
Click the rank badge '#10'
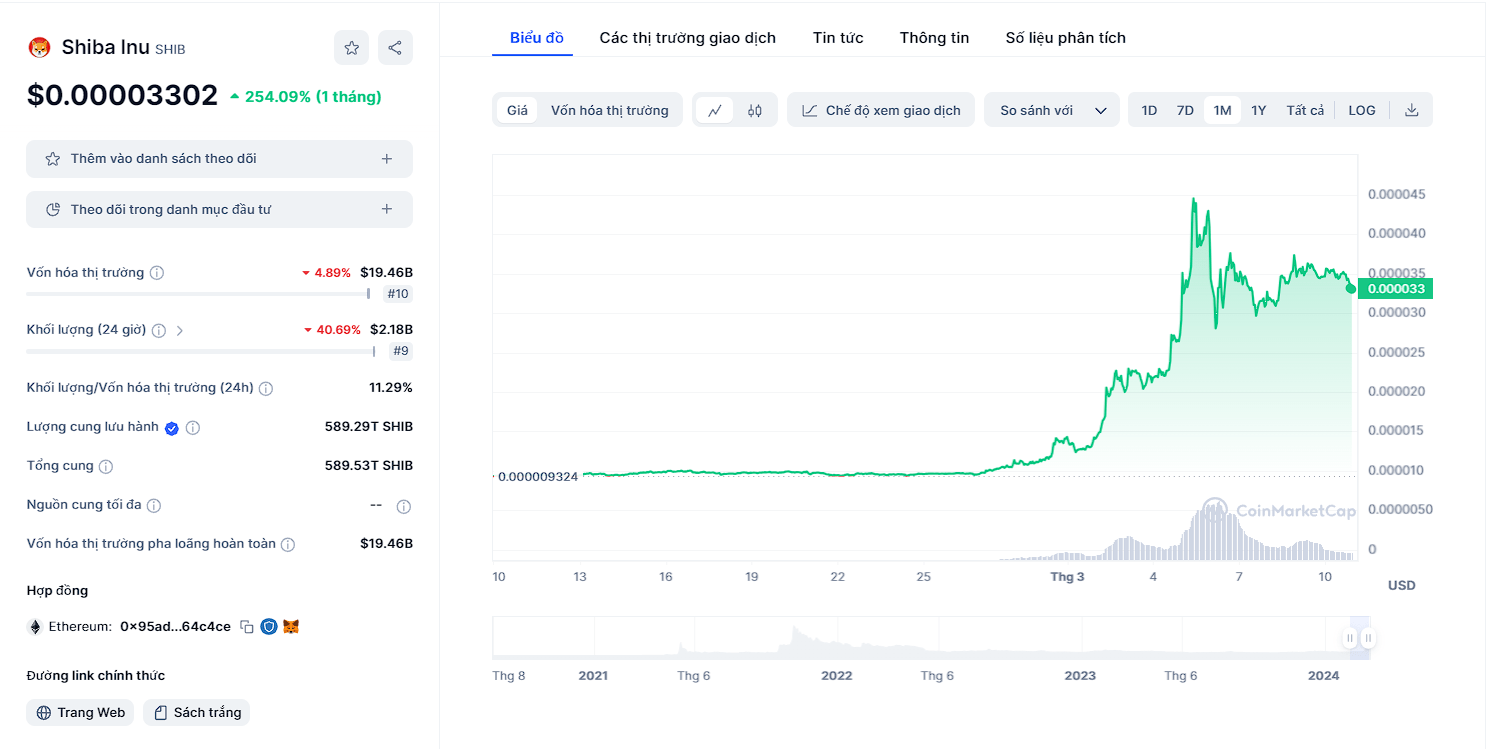tap(398, 294)
